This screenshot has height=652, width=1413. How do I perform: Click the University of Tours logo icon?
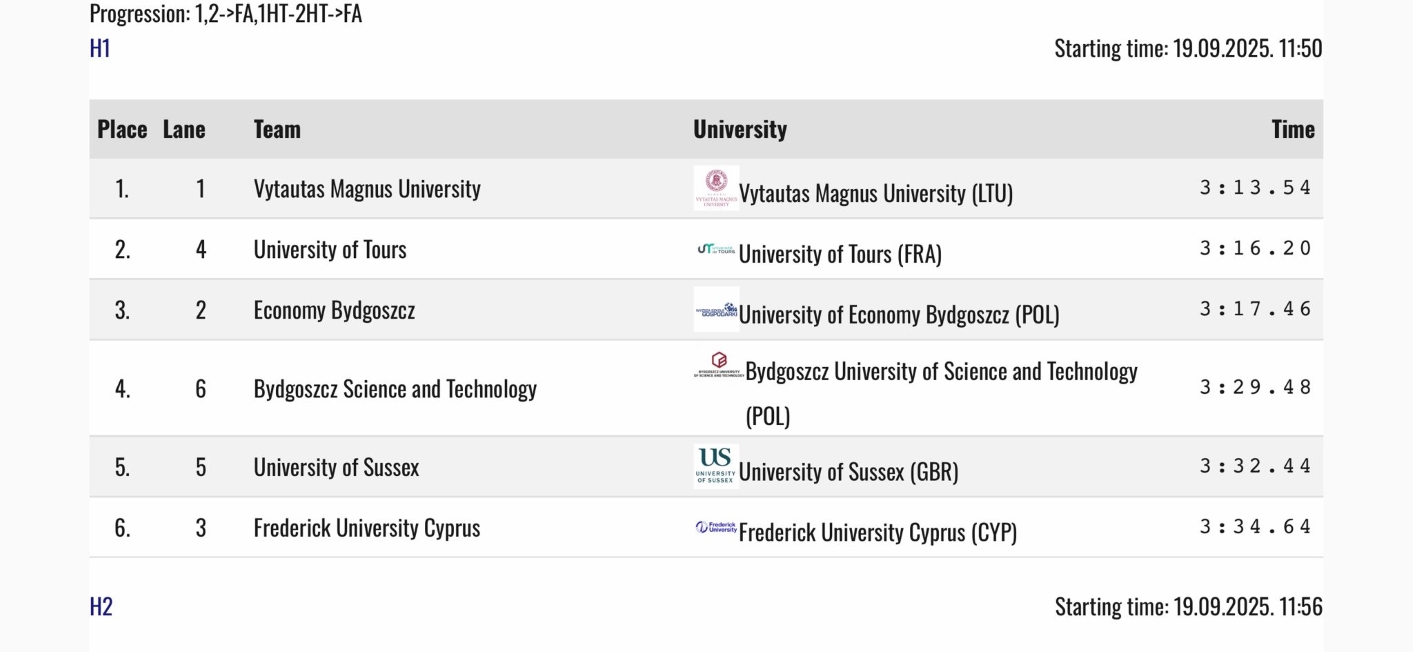coord(716,249)
